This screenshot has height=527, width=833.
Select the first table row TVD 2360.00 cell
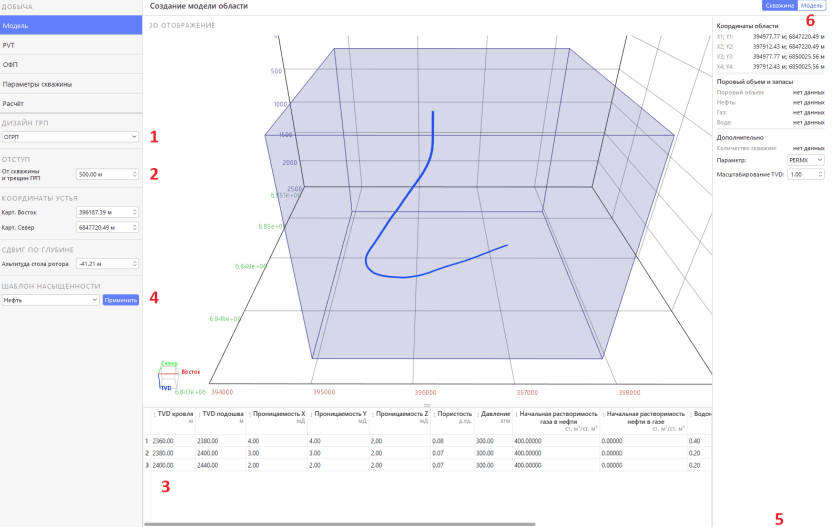coord(176,440)
